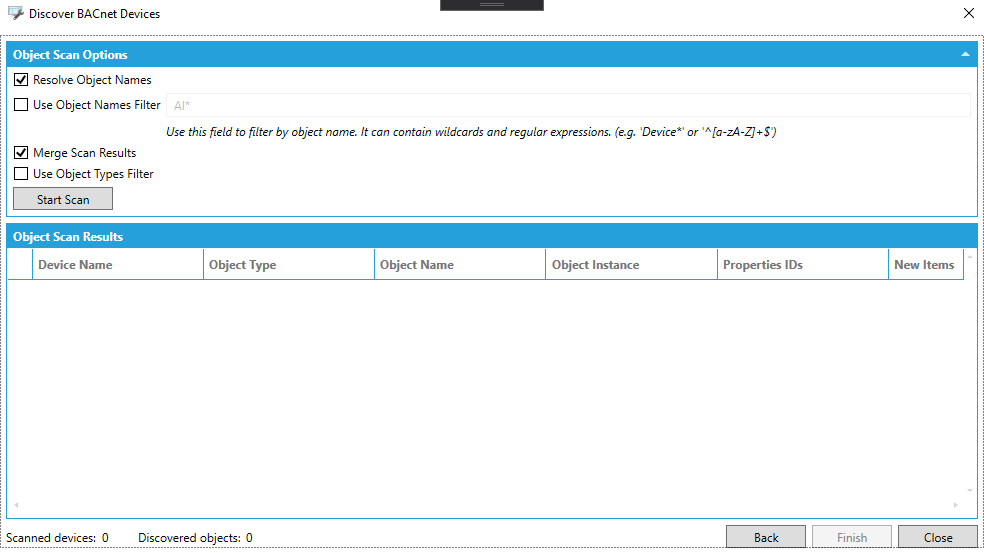Enable Use Object Names Filter checkbox
Image resolution: width=984 pixels, height=553 pixels.
[x=21, y=105]
